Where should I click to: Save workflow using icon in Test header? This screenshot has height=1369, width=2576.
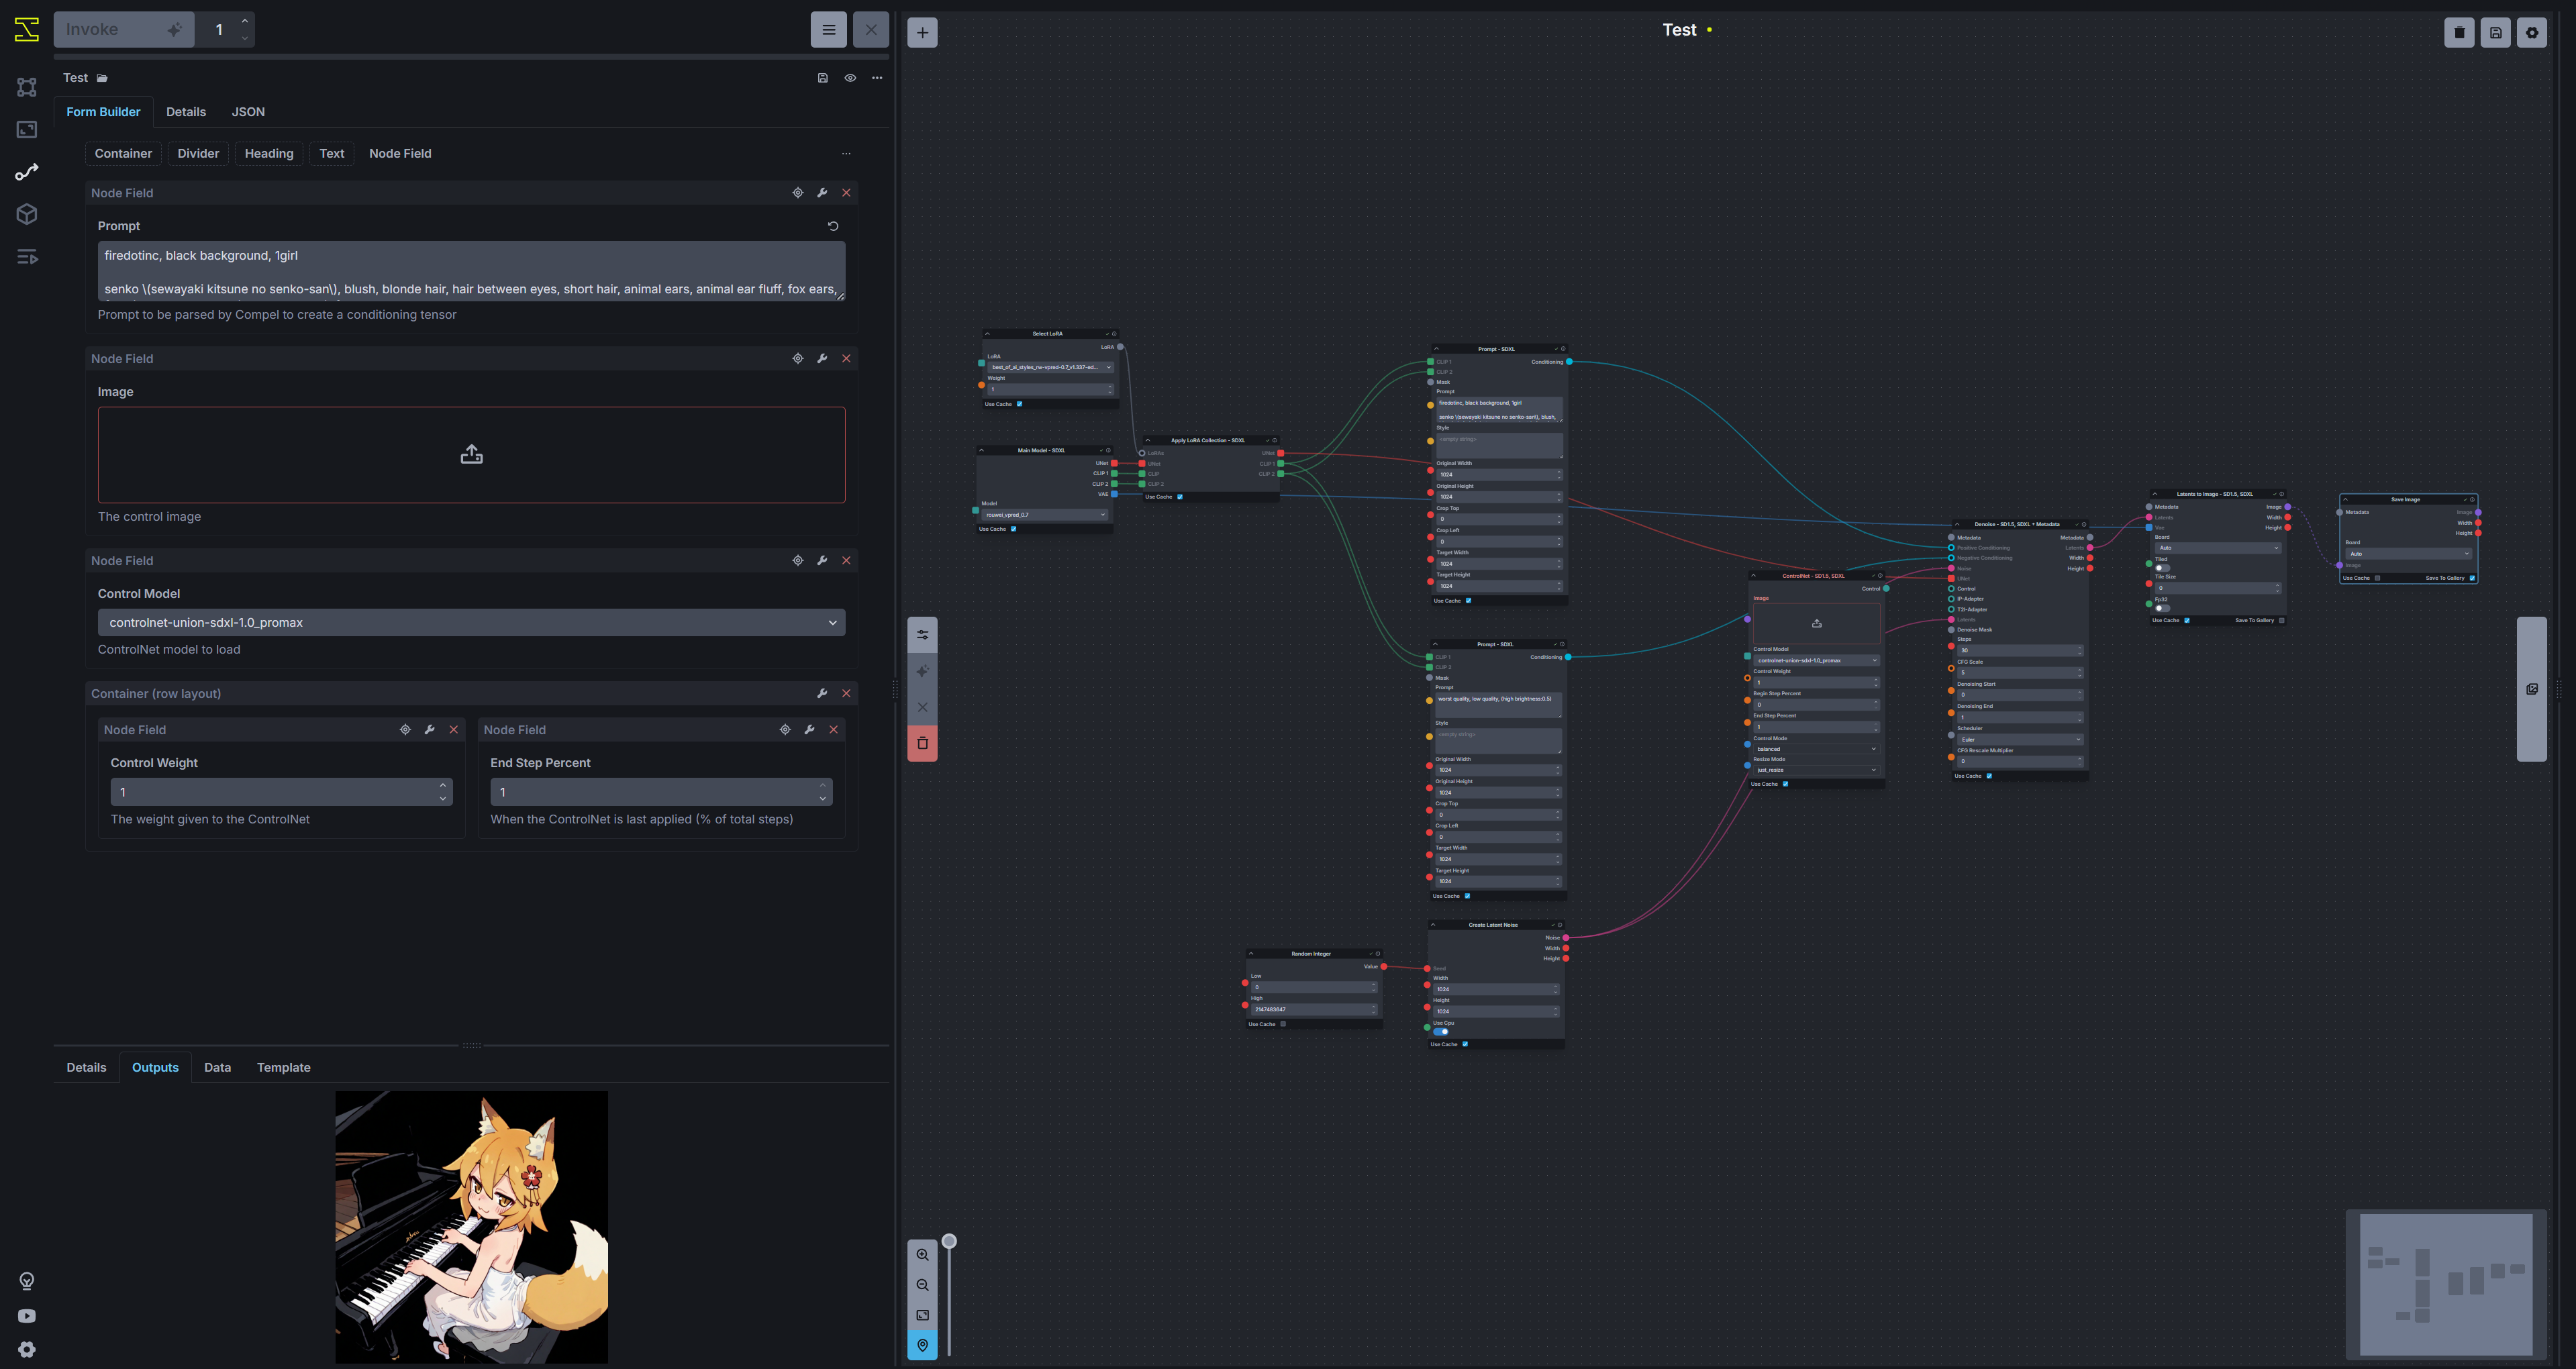coord(822,78)
